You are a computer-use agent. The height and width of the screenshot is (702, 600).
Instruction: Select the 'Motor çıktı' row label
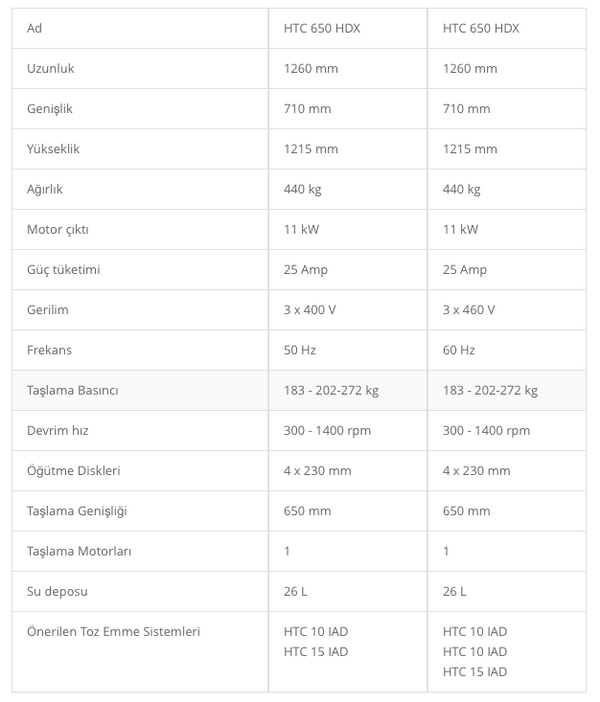tap(58, 230)
